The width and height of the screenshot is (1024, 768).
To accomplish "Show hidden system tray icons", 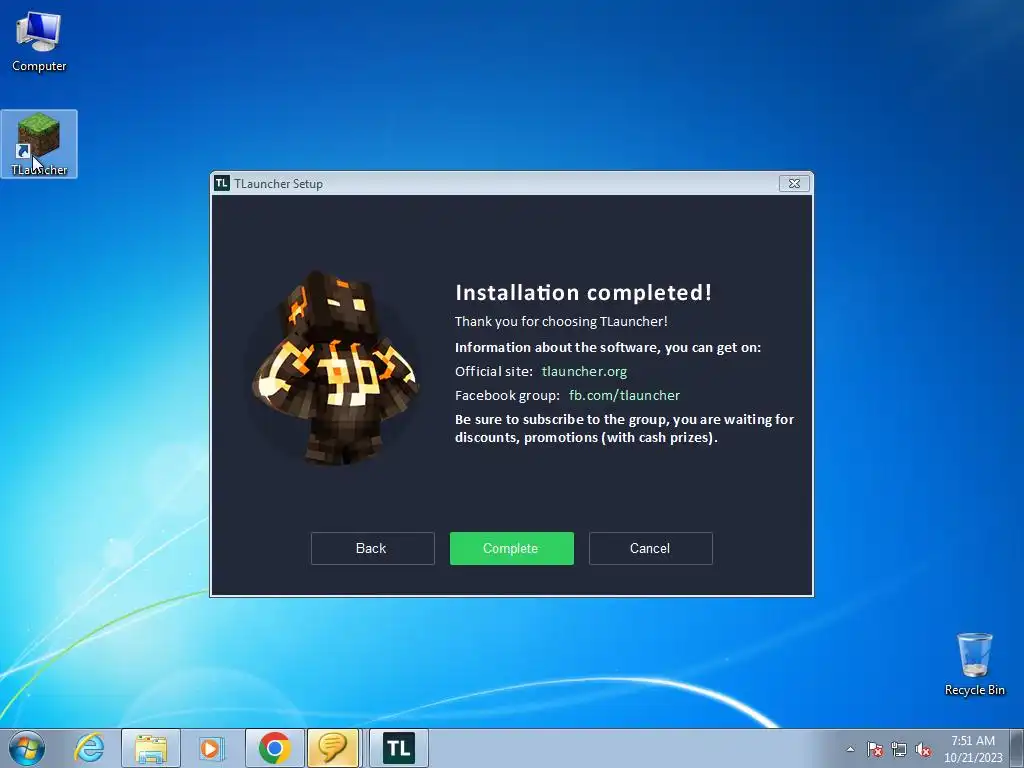I will click(850, 749).
